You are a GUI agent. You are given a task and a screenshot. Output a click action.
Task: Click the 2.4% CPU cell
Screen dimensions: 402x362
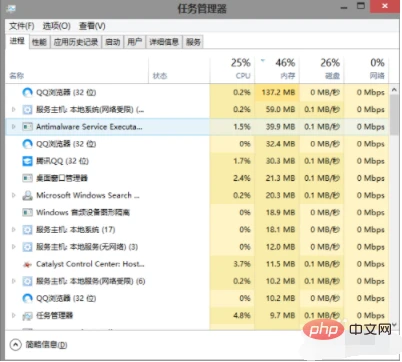[232, 178]
